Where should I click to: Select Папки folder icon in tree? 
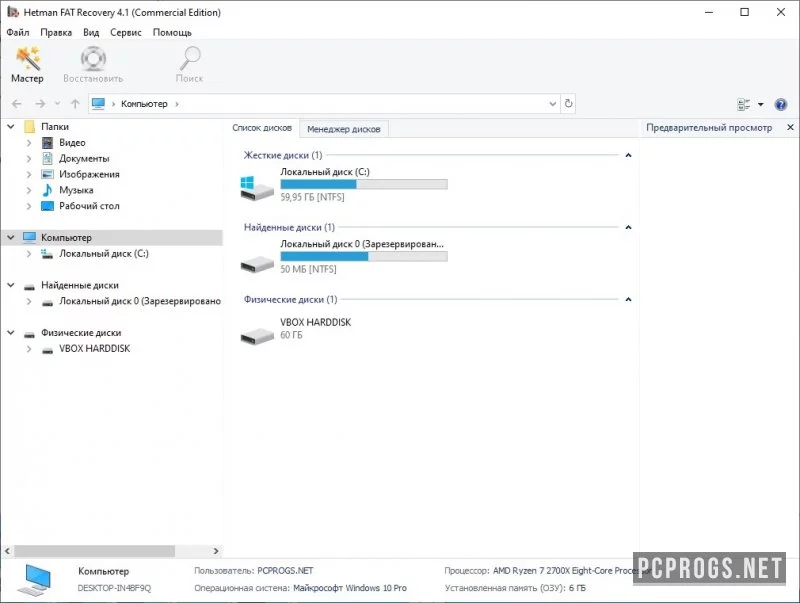pyautogui.click(x=30, y=127)
